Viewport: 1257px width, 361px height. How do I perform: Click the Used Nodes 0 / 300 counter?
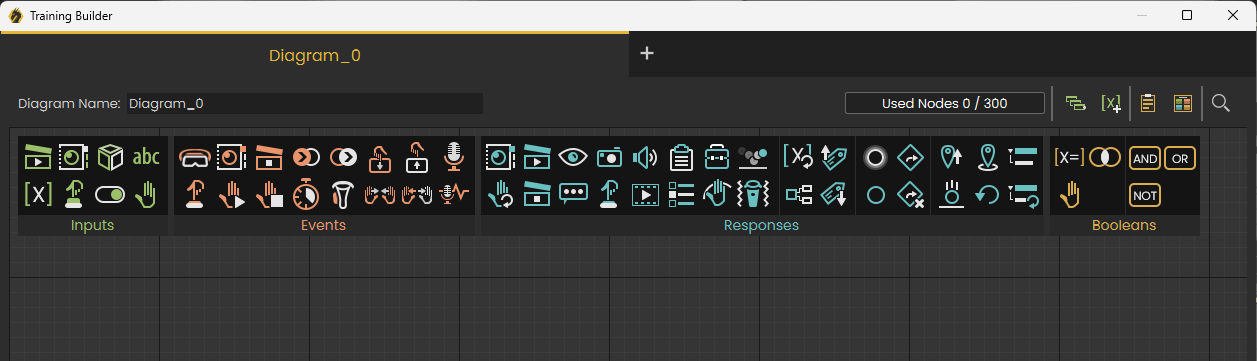945,103
